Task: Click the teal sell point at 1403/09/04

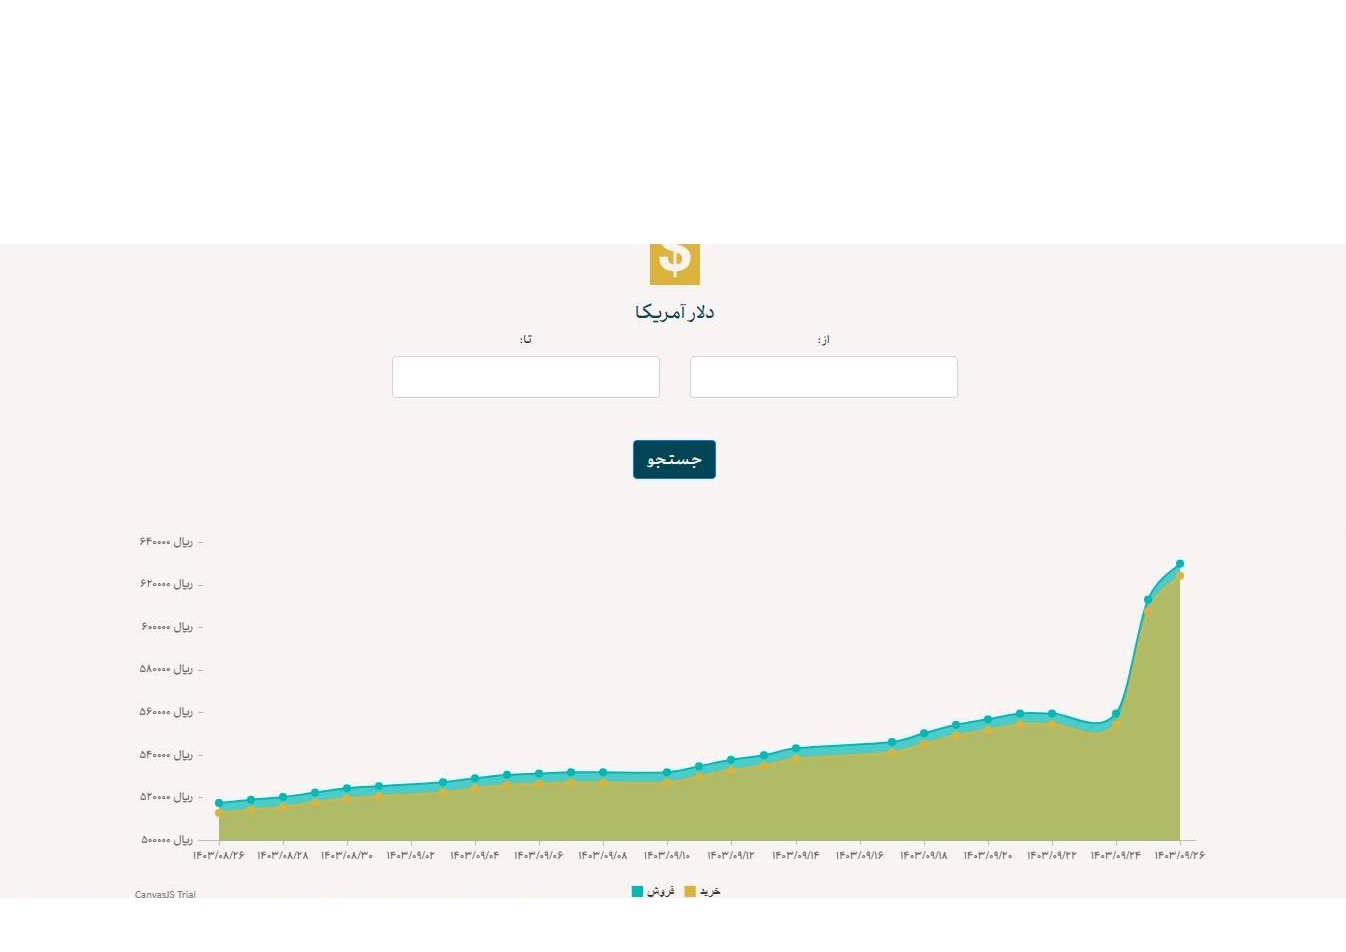Action: click(x=475, y=778)
